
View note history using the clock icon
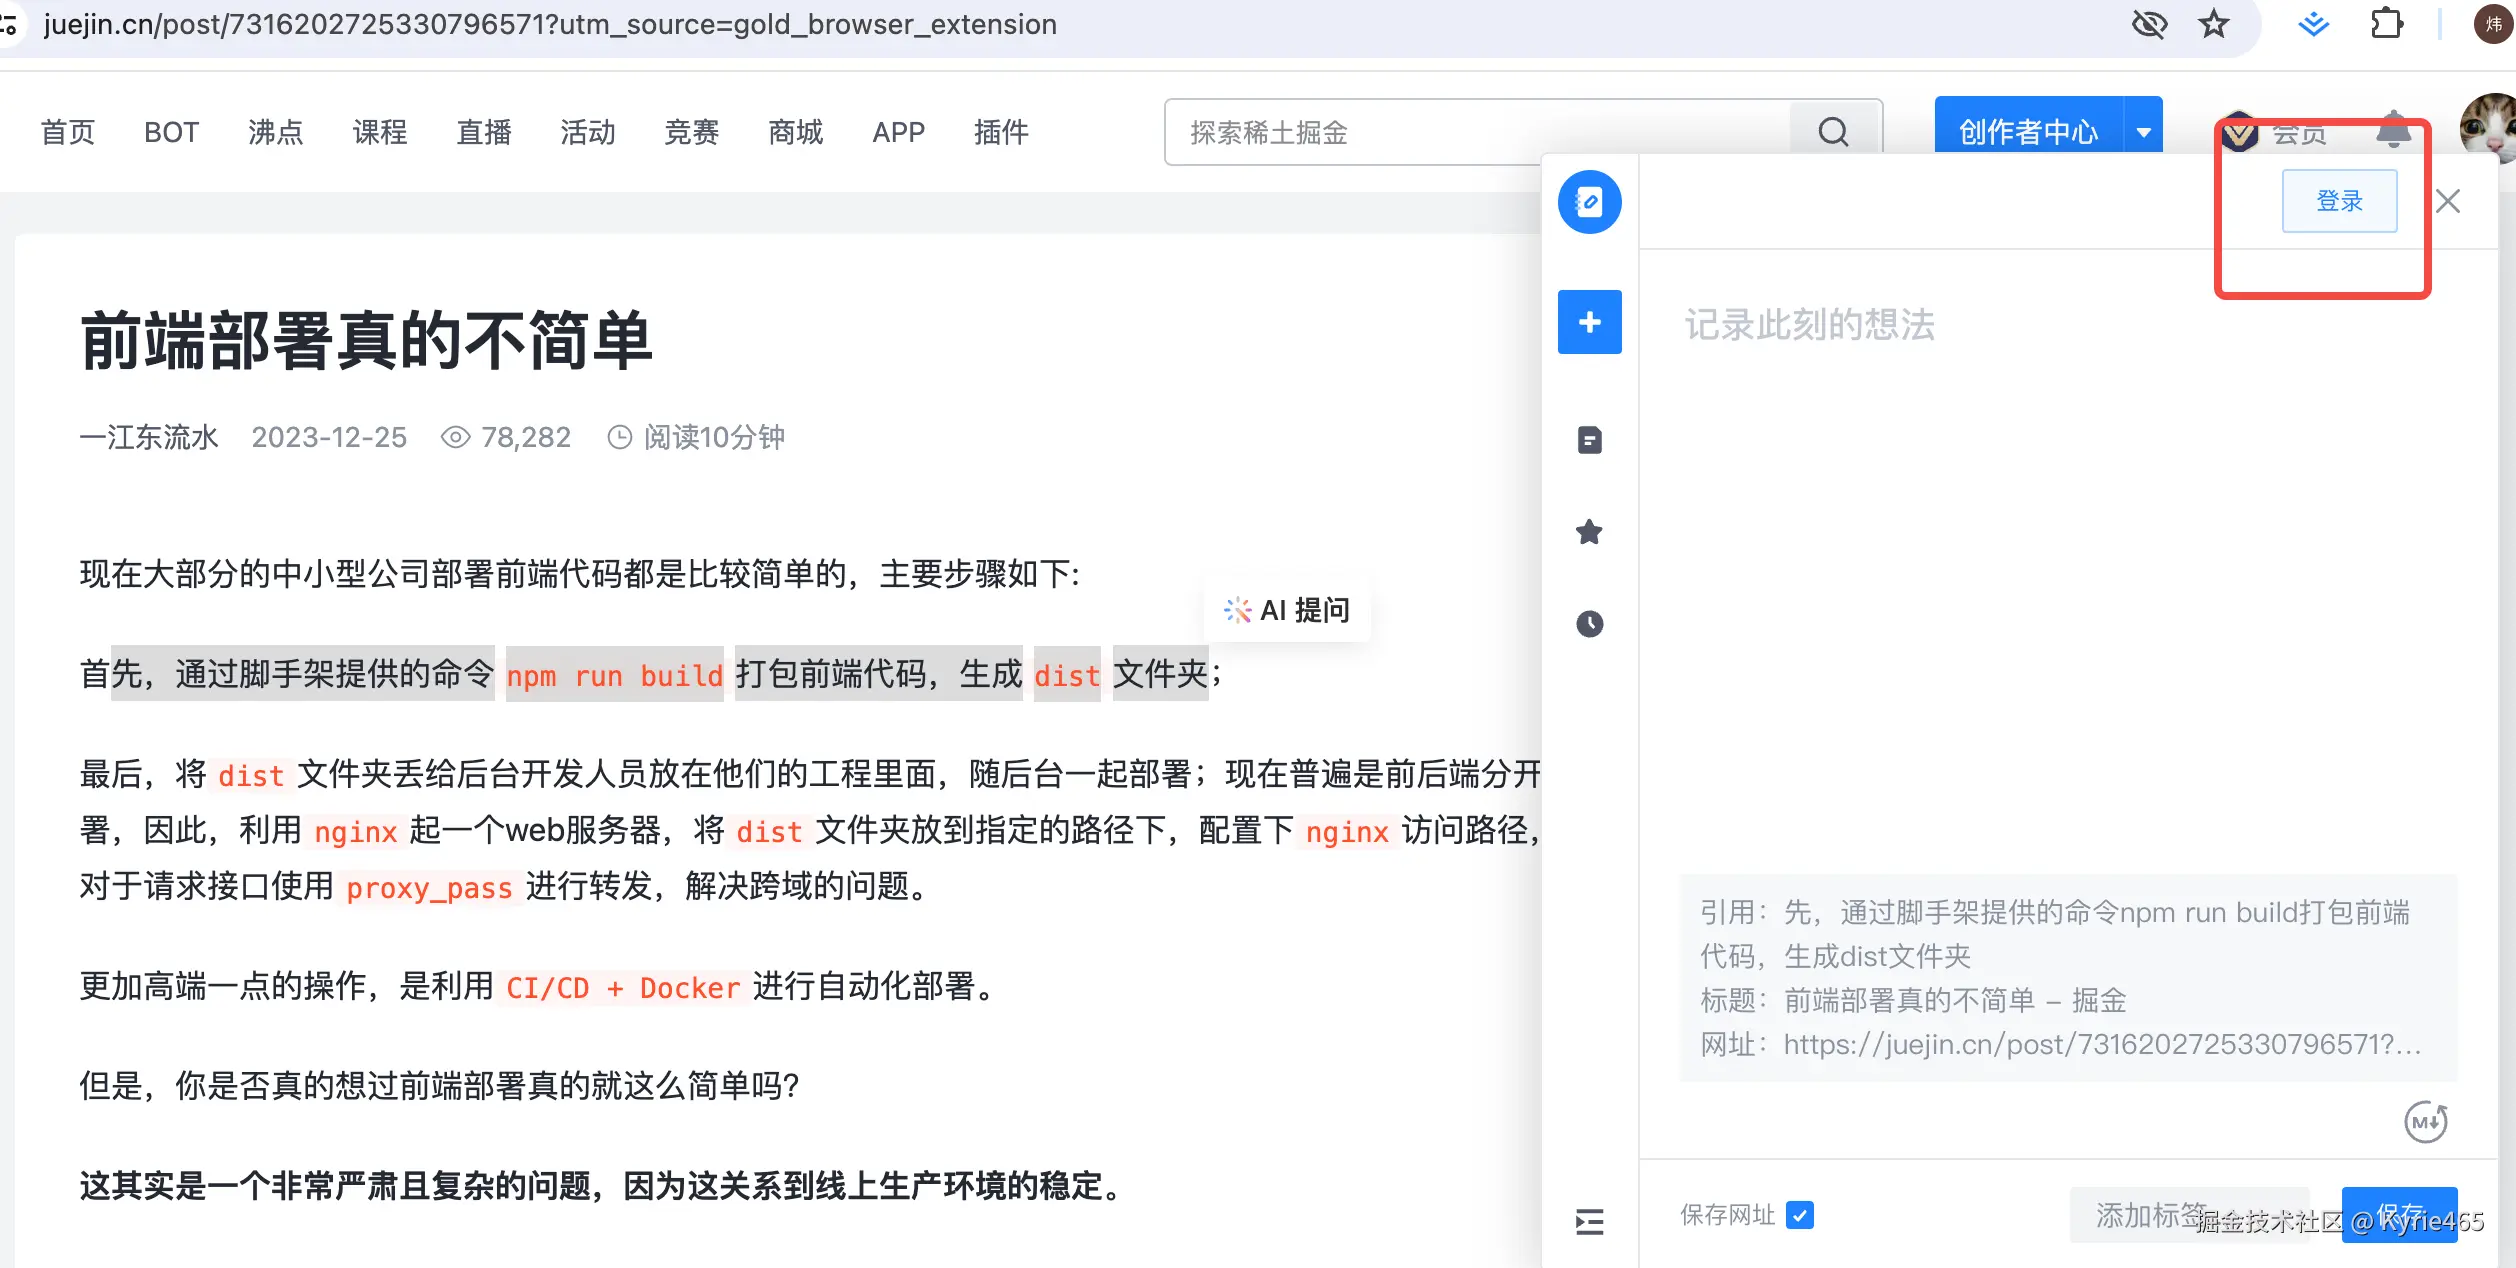(1589, 623)
